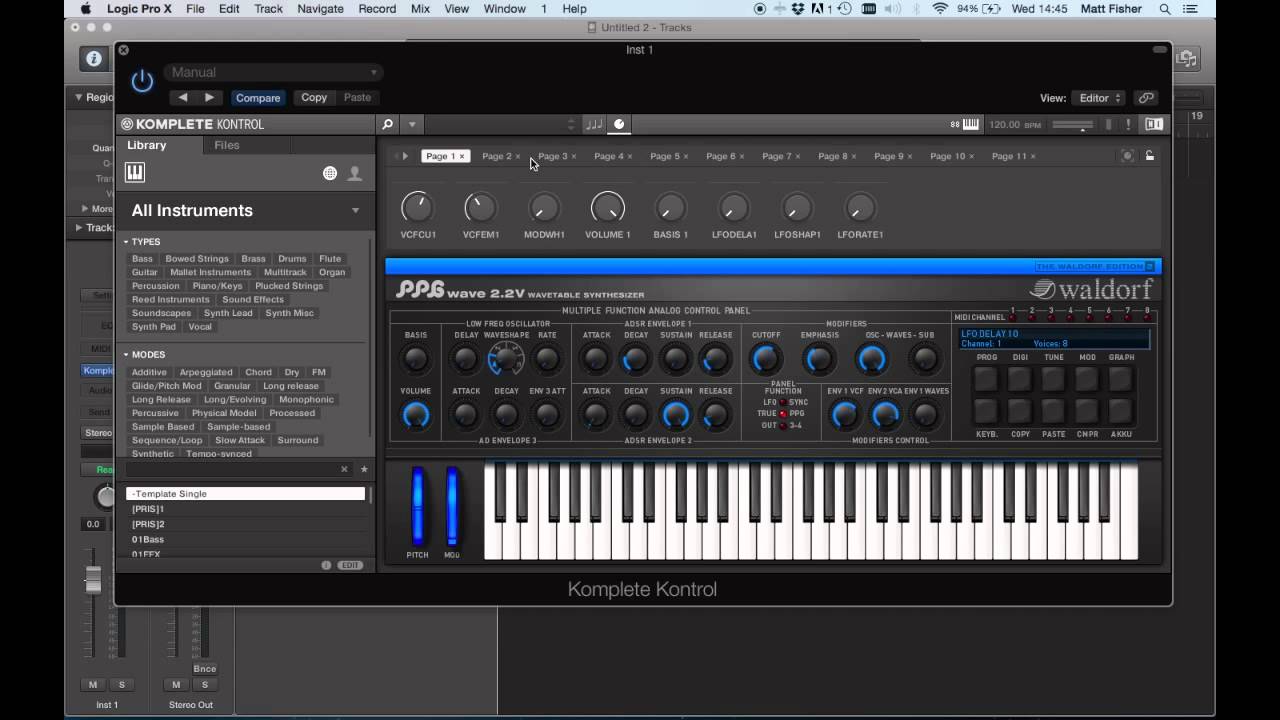Open the View Editor dropdown

[x=1099, y=98]
